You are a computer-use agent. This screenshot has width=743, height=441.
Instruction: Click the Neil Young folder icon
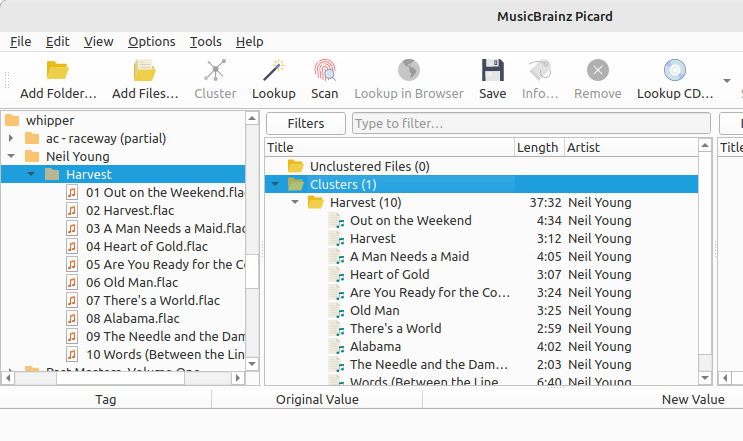coord(32,156)
